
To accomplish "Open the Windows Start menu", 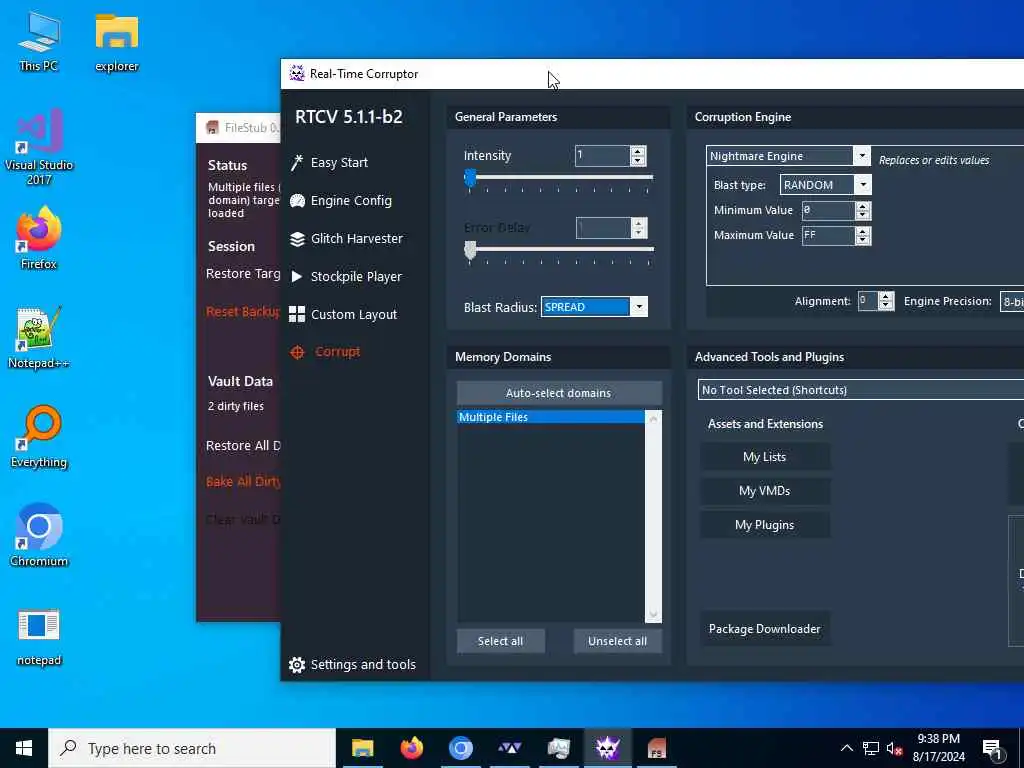I will tap(24, 748).
